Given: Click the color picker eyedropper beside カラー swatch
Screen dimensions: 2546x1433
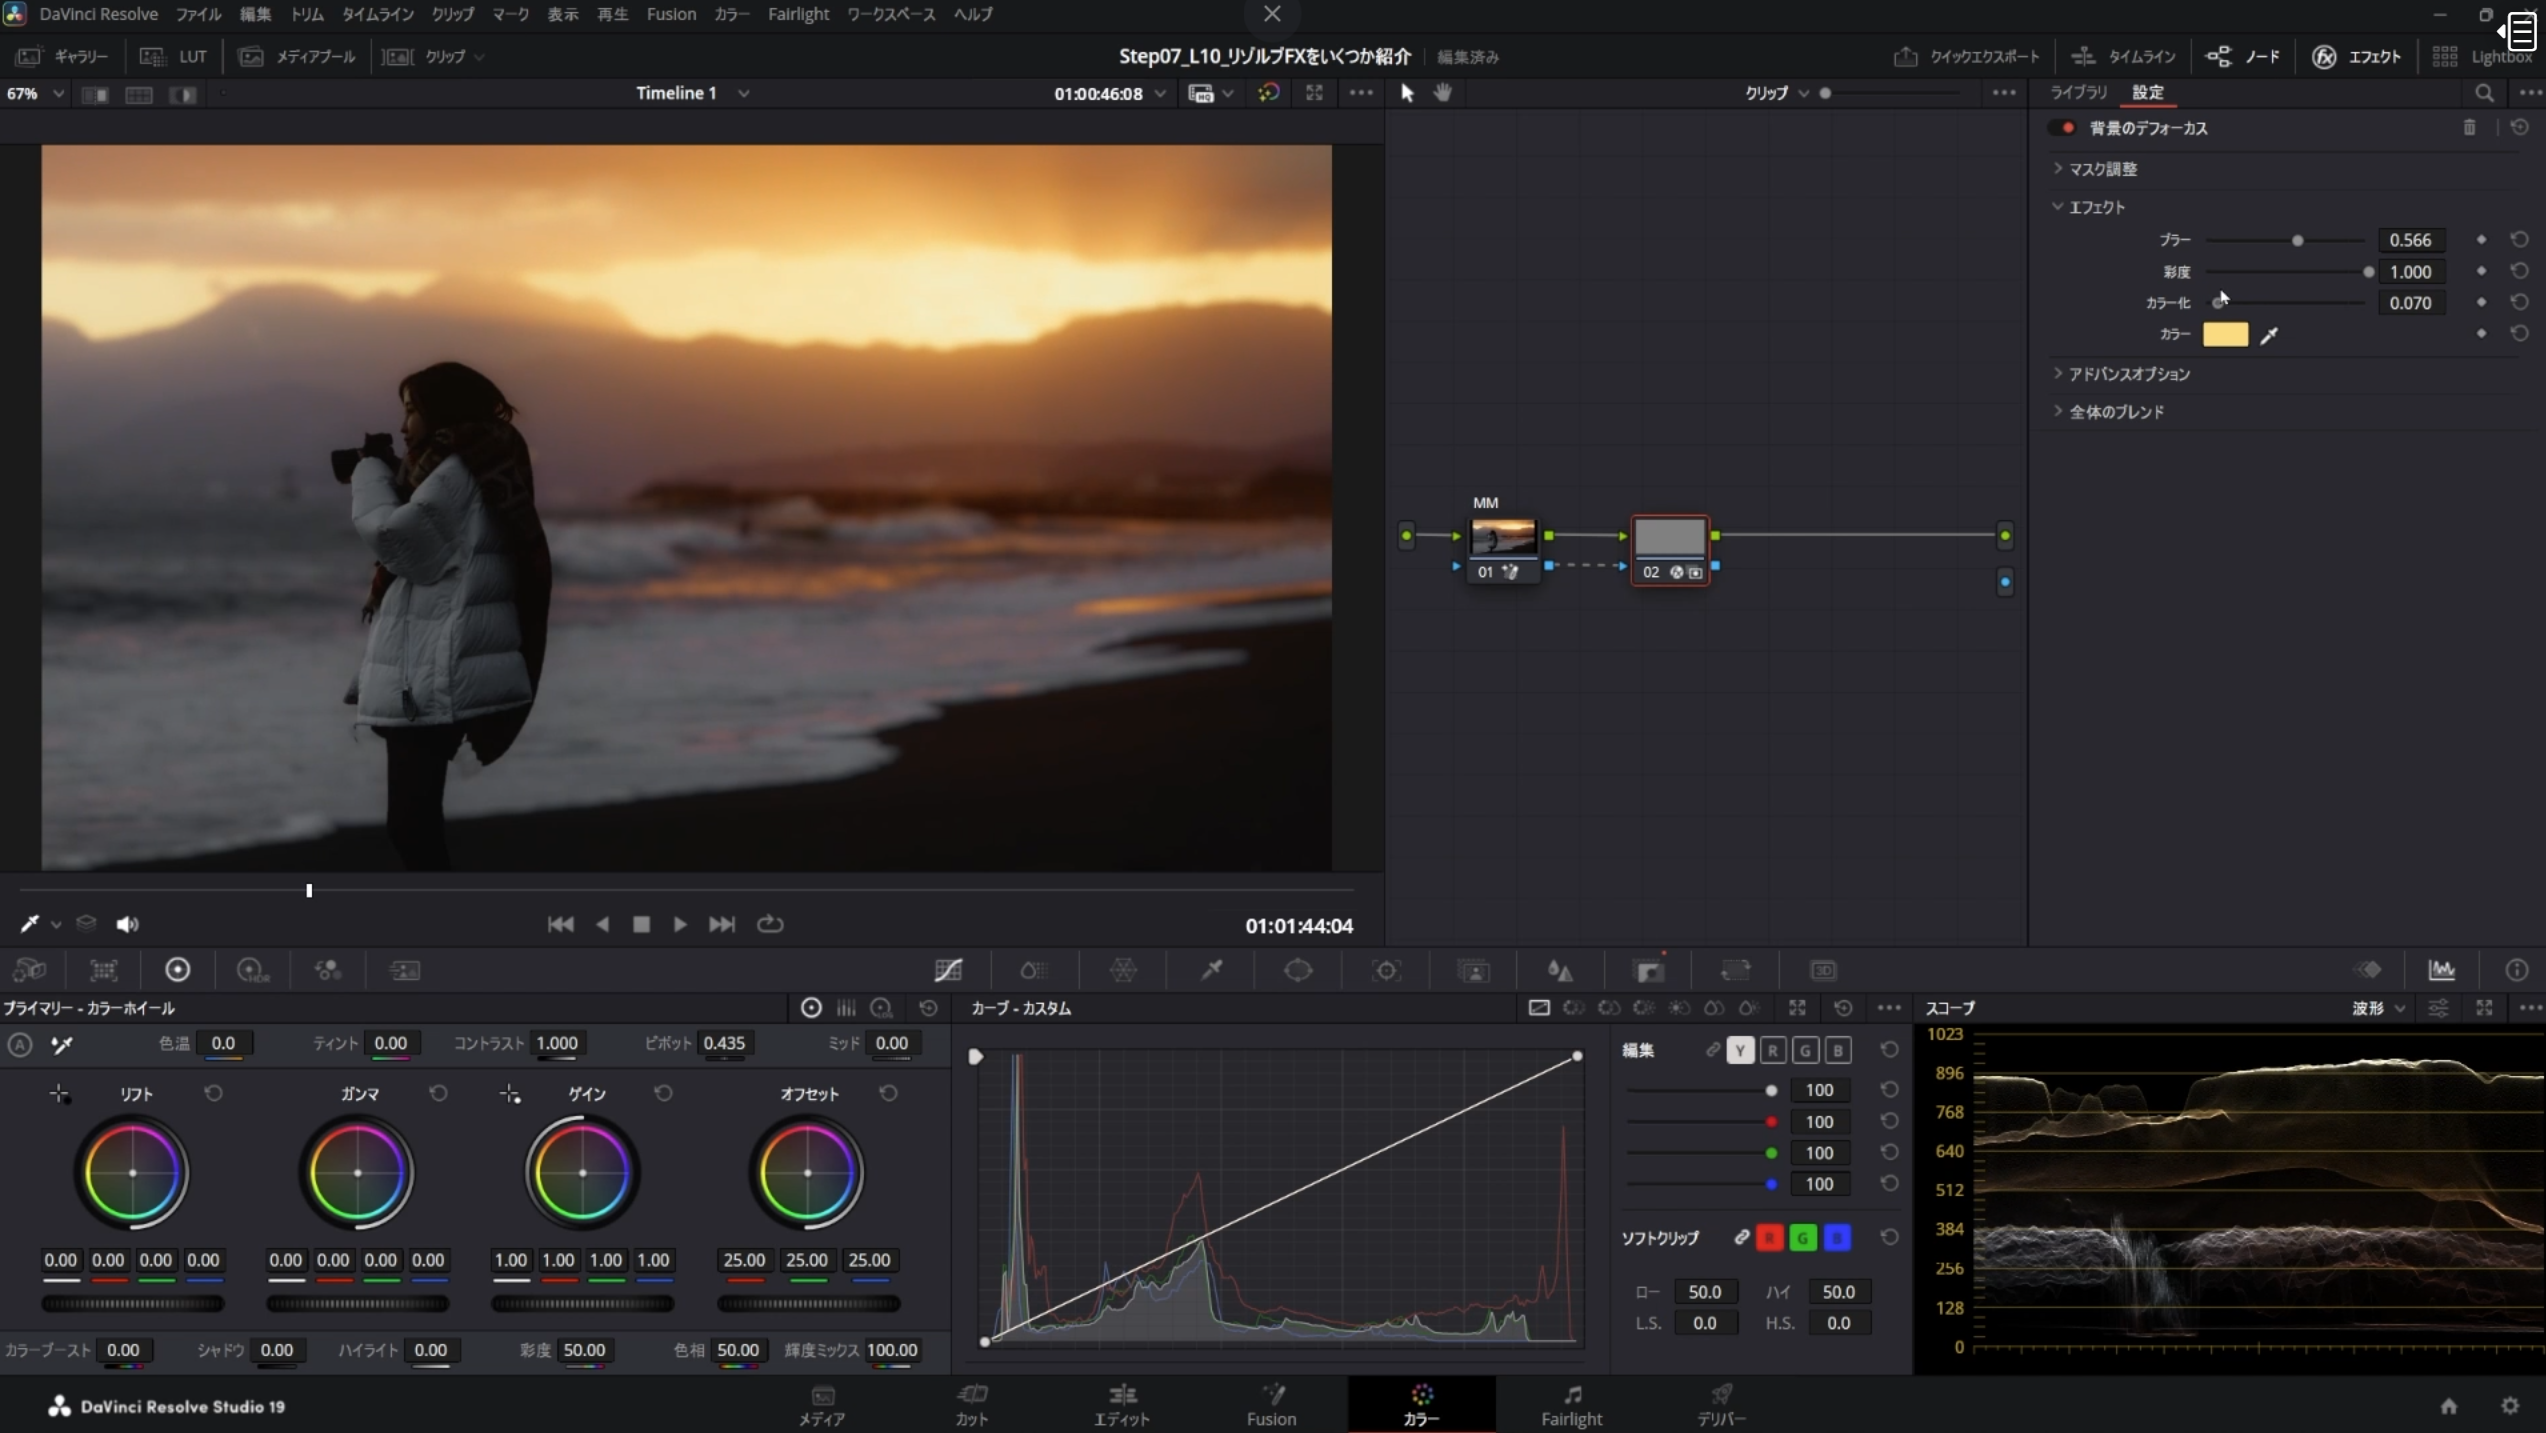Looking at the screenshot, I should [x=2269, y=335].
